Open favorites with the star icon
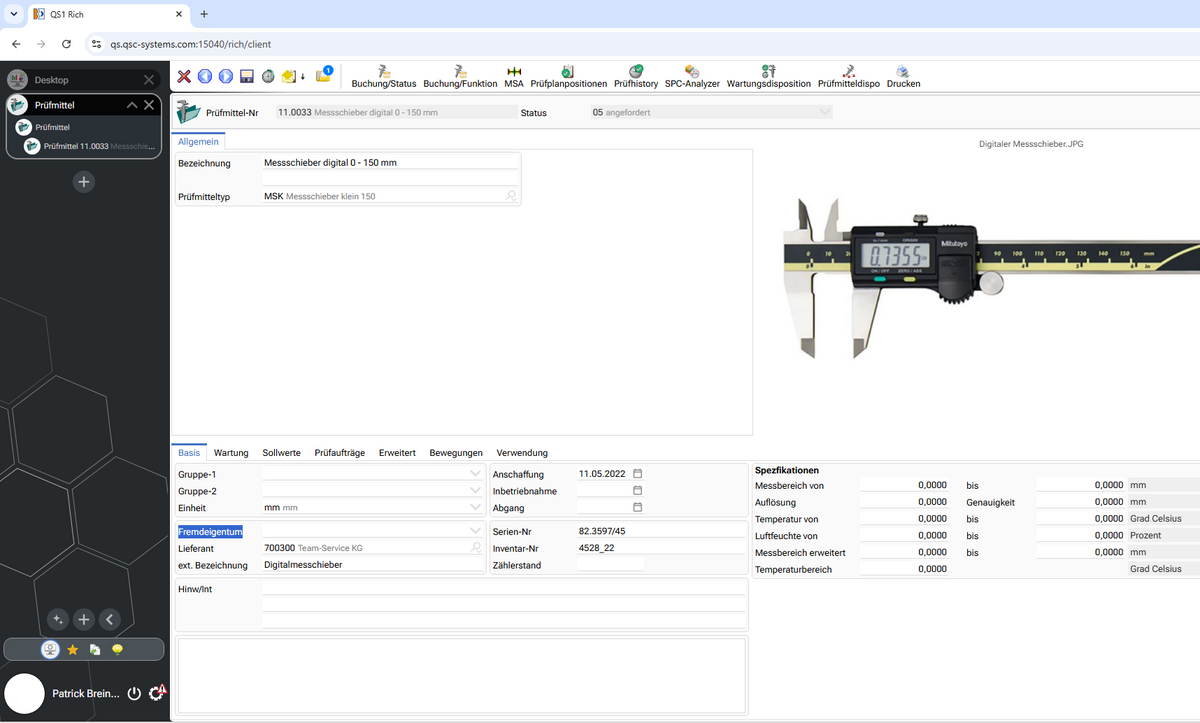This screenshot has height=723, width=1200. pyautogui.click(x=73, y=649)
